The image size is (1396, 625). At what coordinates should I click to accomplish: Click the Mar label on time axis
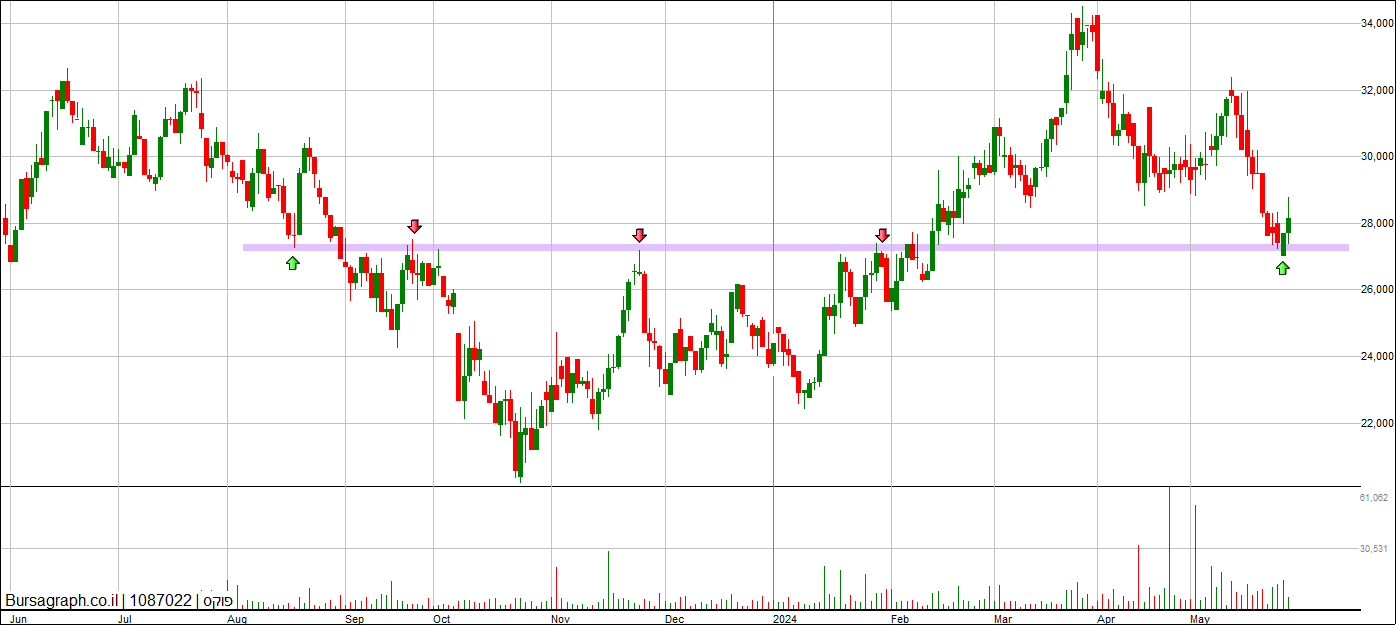pyautogui.click(x=1004, y=619)
